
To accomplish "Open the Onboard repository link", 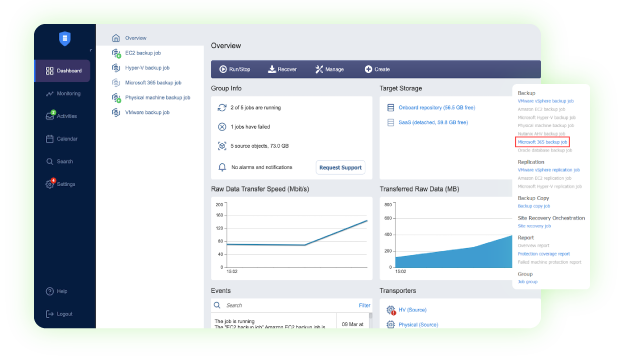I will point(437,108).
